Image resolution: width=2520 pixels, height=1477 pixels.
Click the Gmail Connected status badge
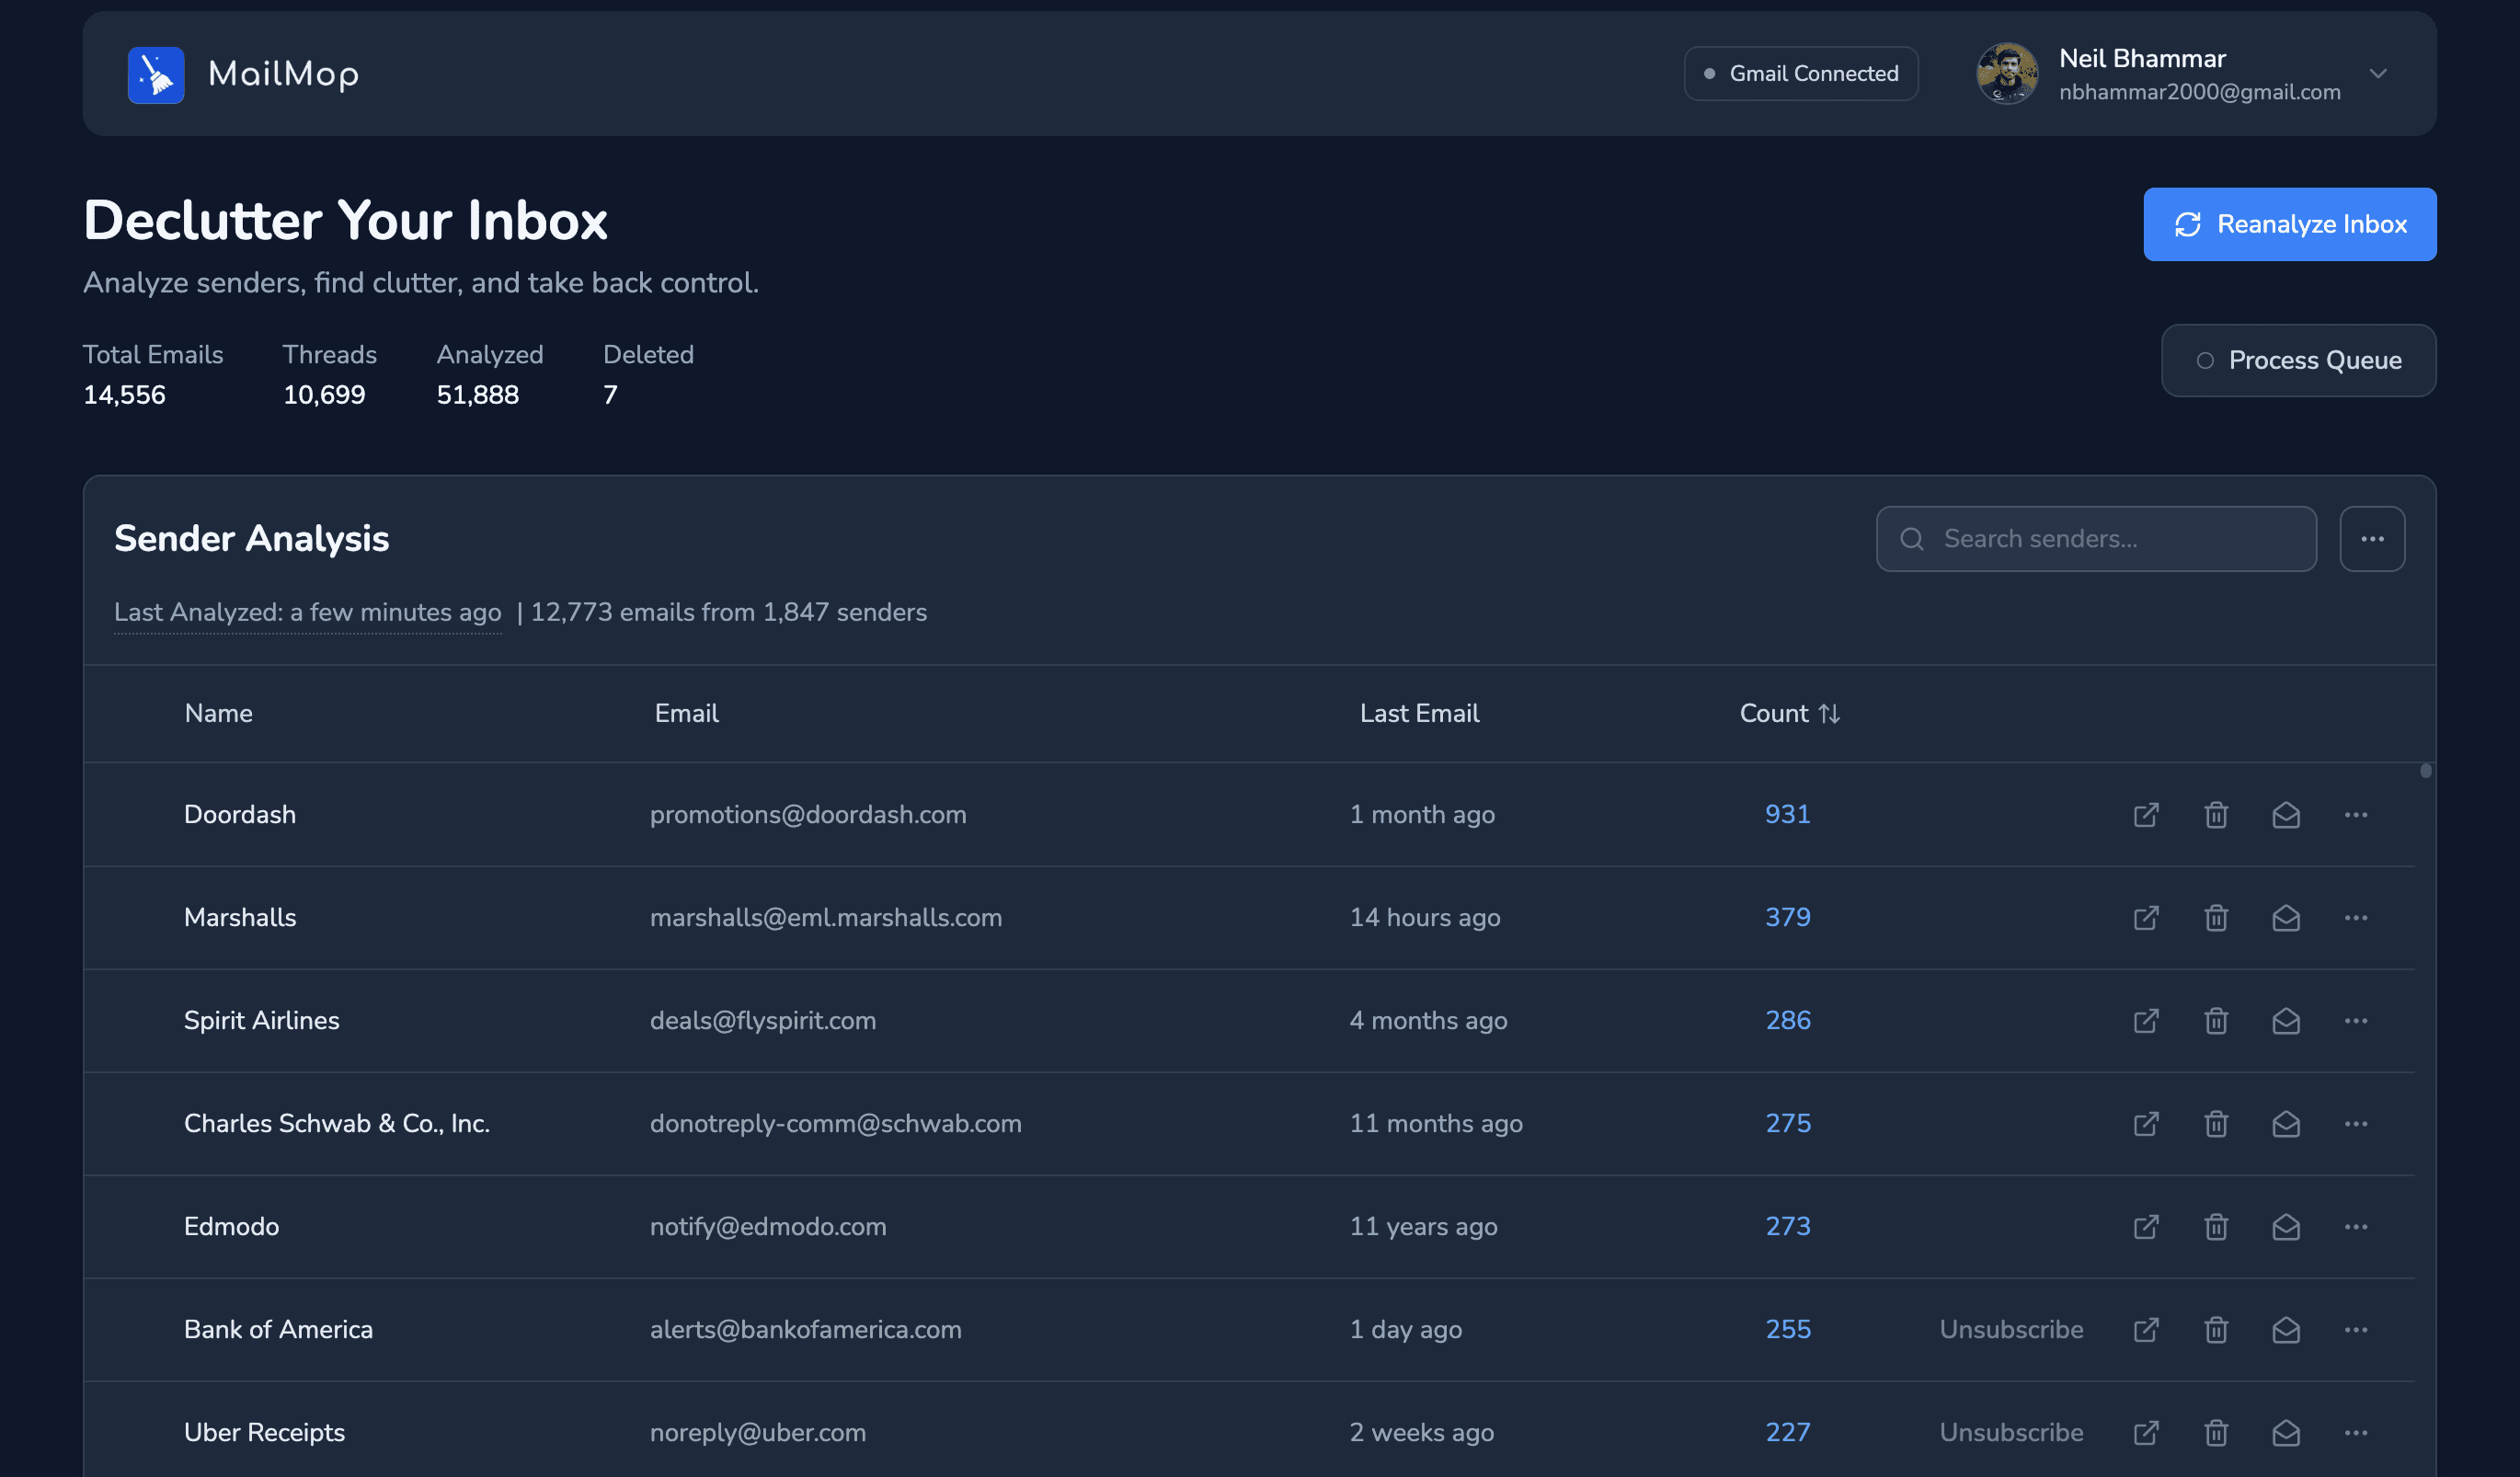coord(1801,73)
